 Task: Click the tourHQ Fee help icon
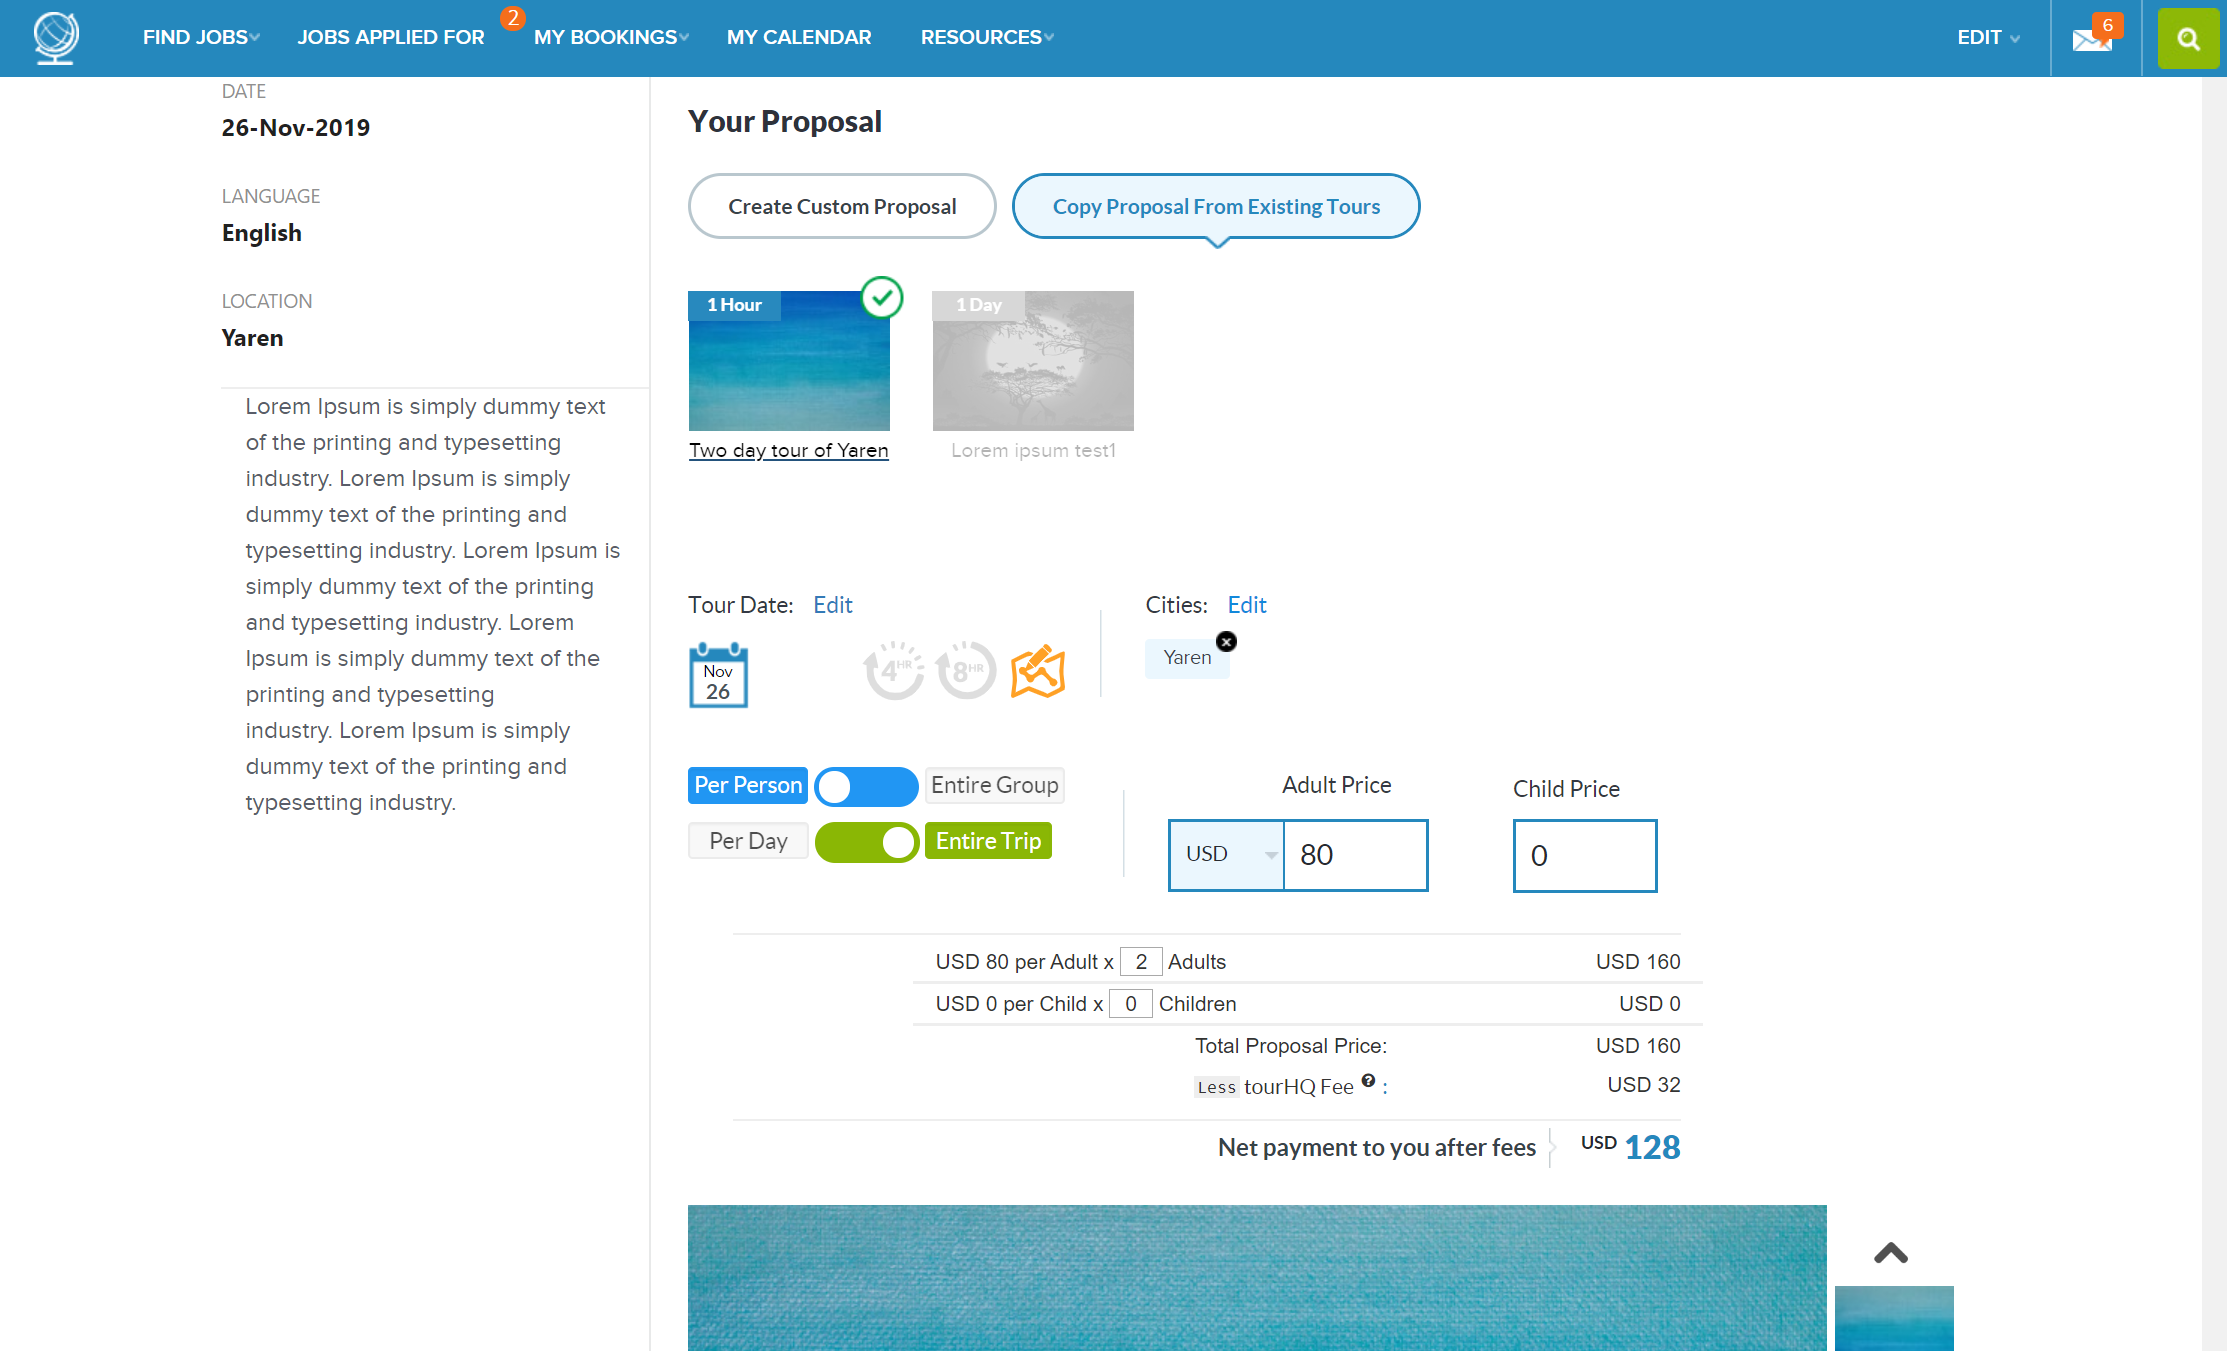[x=1368, y=1081]
